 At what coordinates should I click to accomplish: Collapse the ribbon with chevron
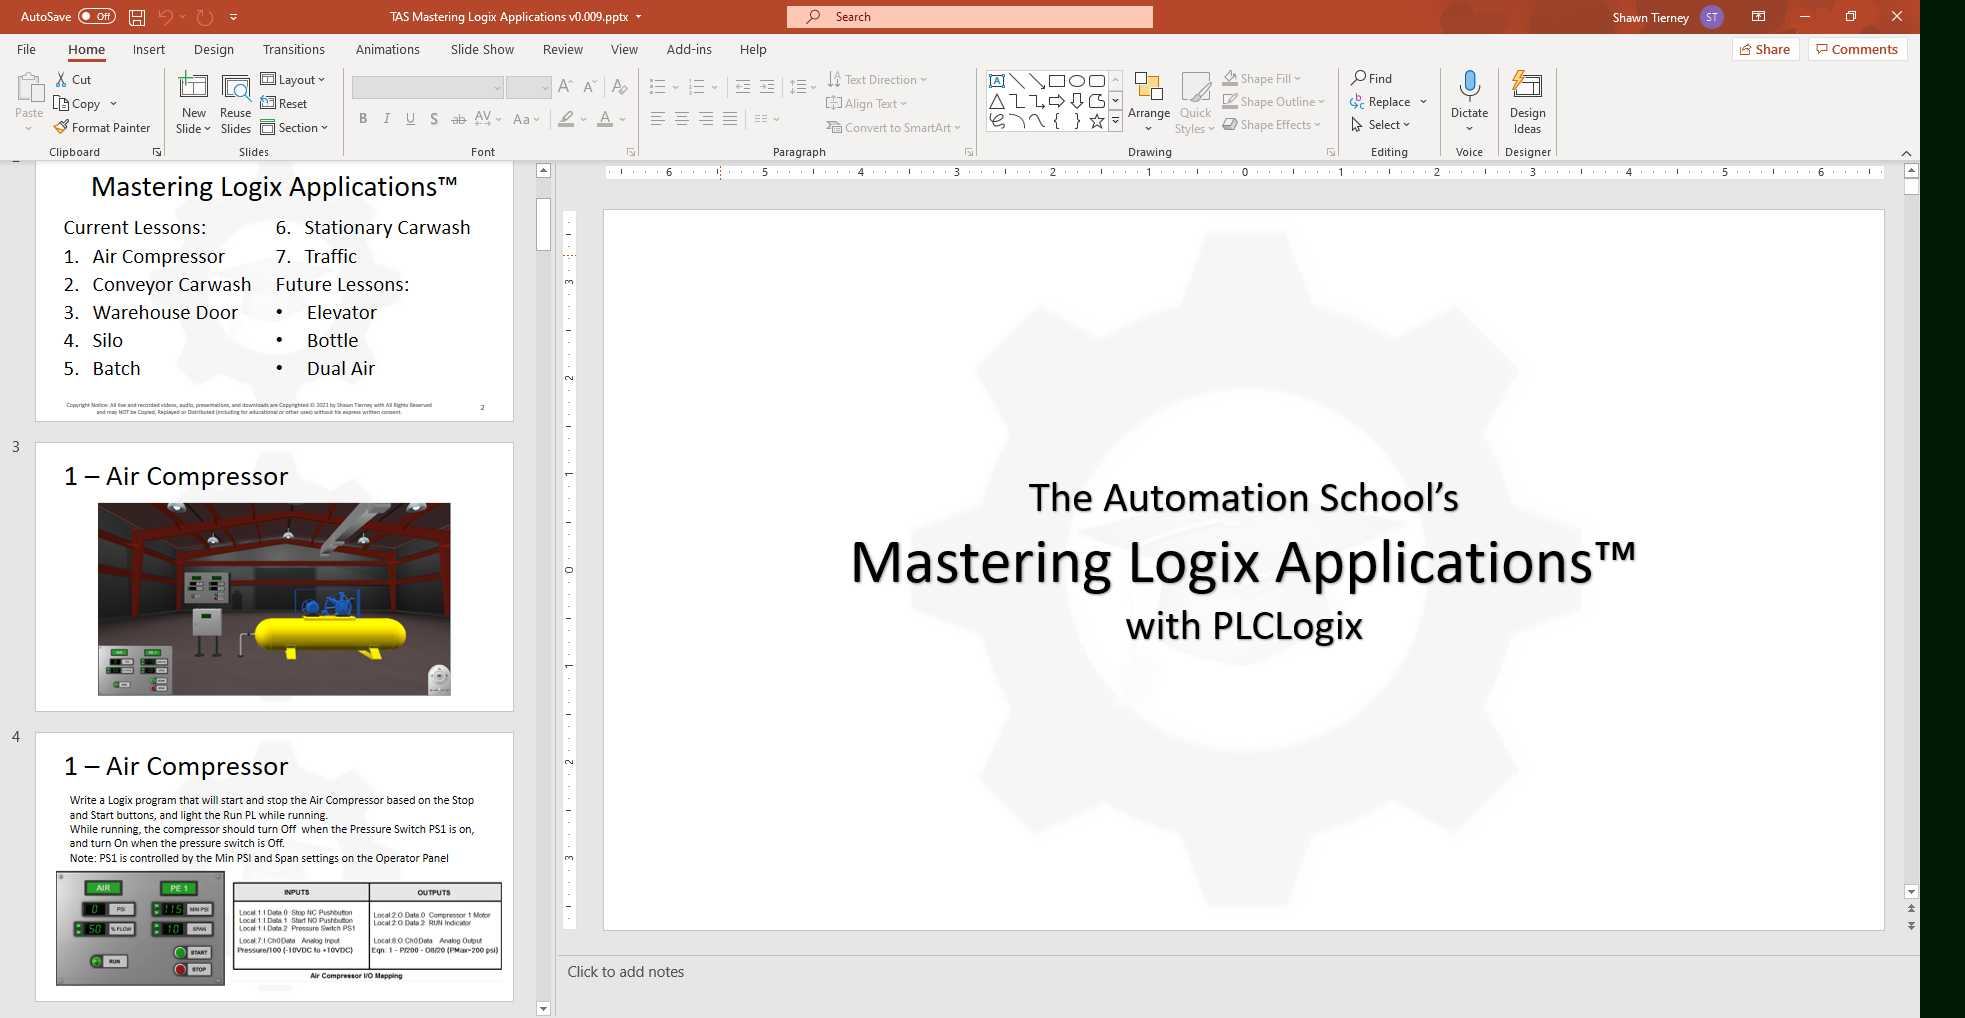point(1906,152)
